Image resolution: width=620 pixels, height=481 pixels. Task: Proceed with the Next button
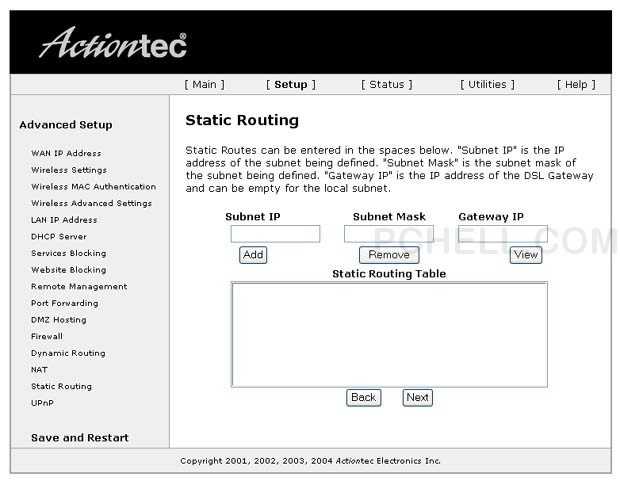click(x=417, y=398)
